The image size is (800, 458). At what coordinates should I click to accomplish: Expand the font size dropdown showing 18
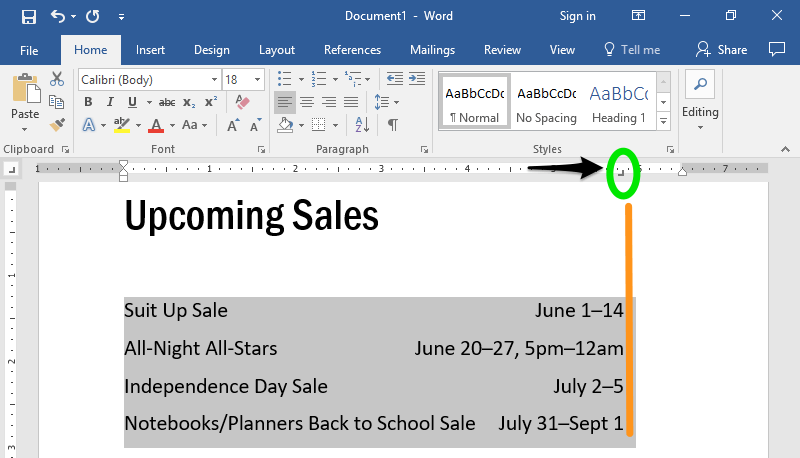(259, 79)
